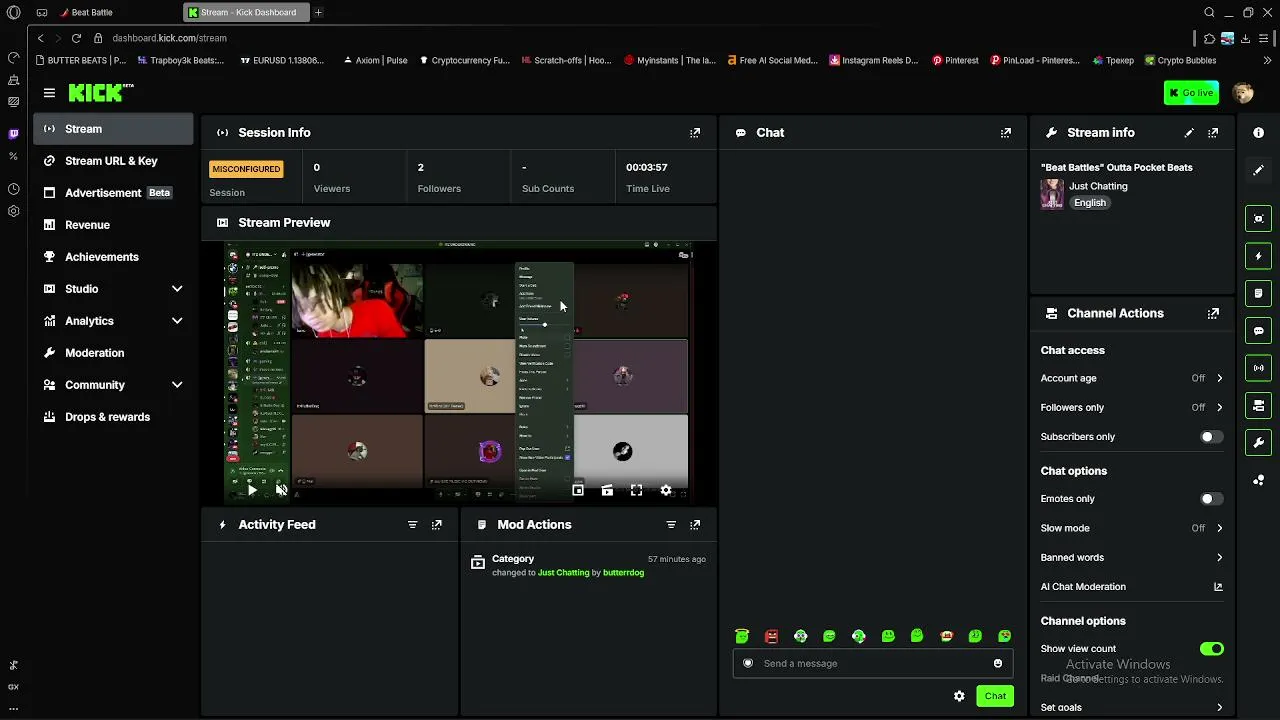Click the info icon in right rail

pyautogui.click(x=1258, y=133)
